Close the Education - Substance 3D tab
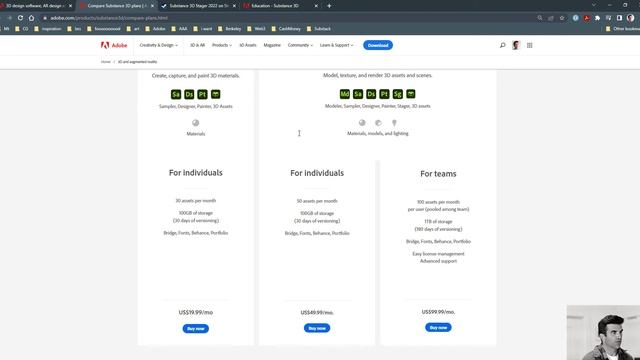Viewport: 640px width, 360px height. click(316, 6)
